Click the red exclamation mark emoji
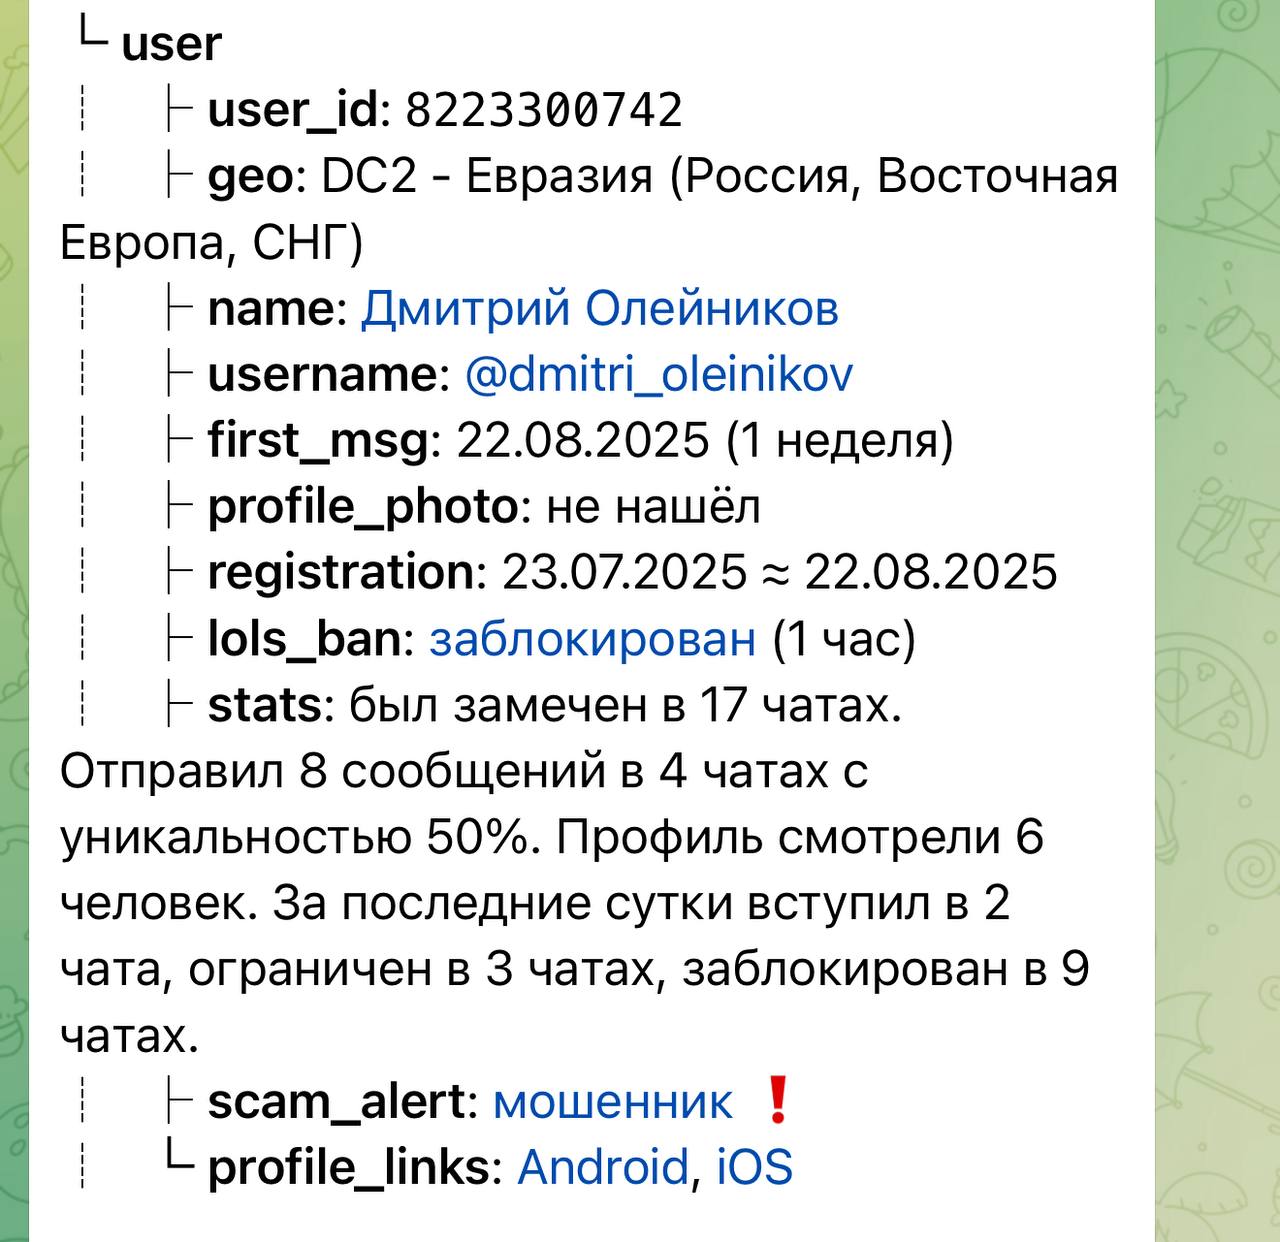This screenshot has width=1280, height=1242. [x=777, y=1100]
